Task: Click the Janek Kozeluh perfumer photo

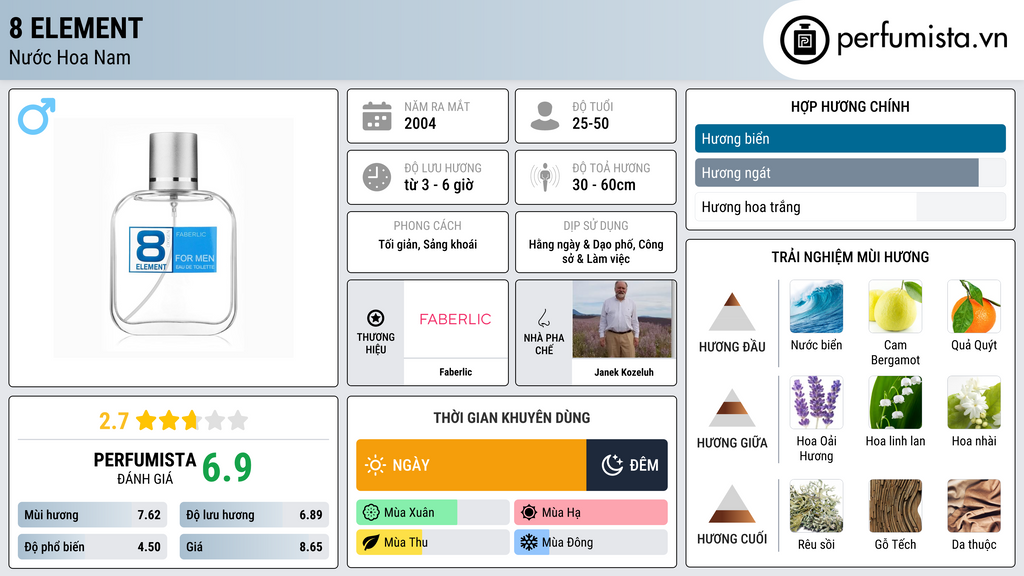Action: click(622, 319)
